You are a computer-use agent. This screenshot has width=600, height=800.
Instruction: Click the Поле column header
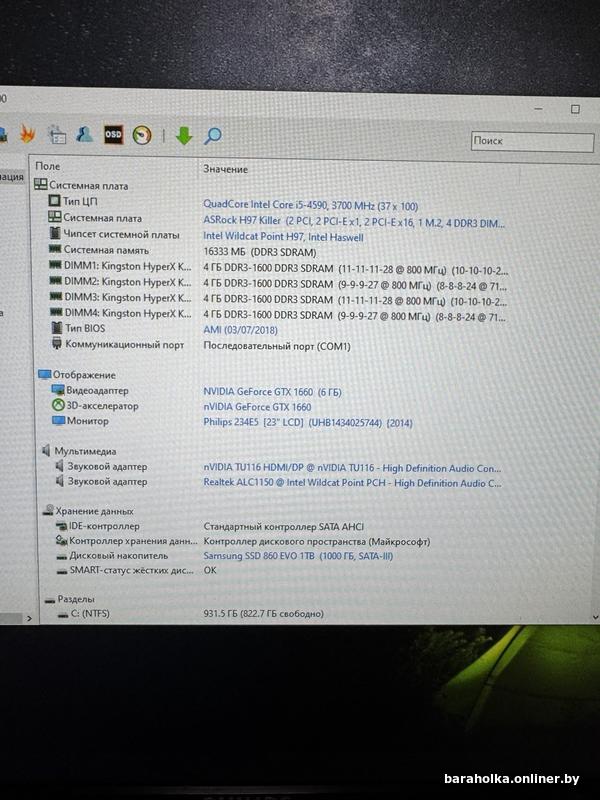(x=47, y=166)
